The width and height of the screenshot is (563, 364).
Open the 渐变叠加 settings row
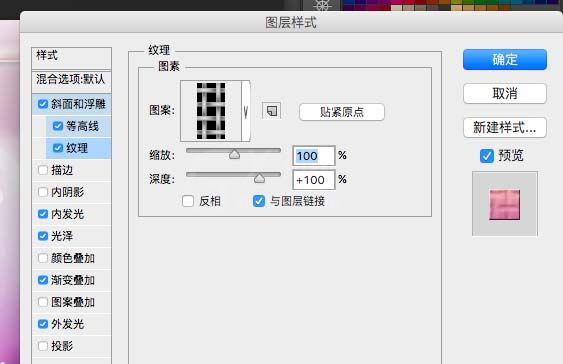pos(71,280)
